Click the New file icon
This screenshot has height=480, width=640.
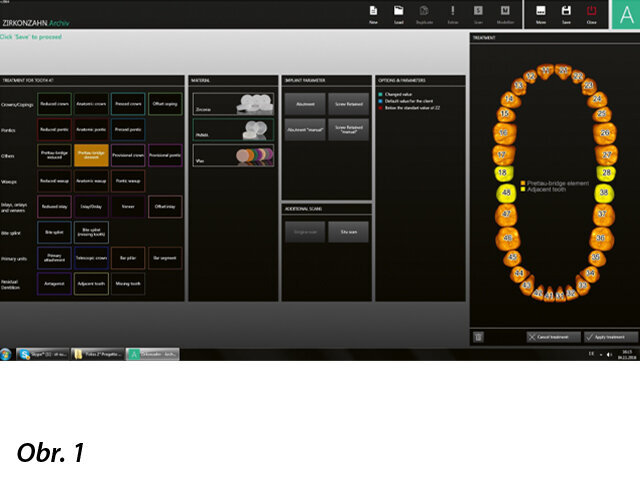click(373, 12)
